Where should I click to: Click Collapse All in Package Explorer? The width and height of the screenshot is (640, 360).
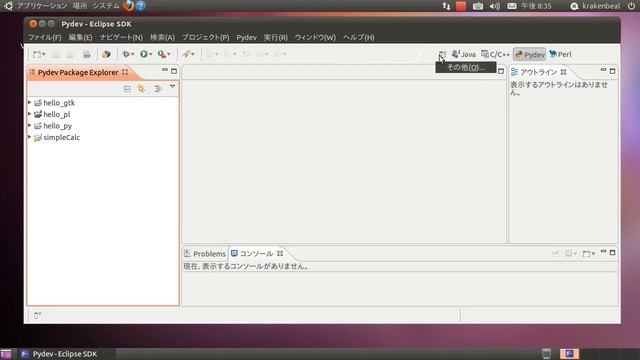(x=127, y=89)
